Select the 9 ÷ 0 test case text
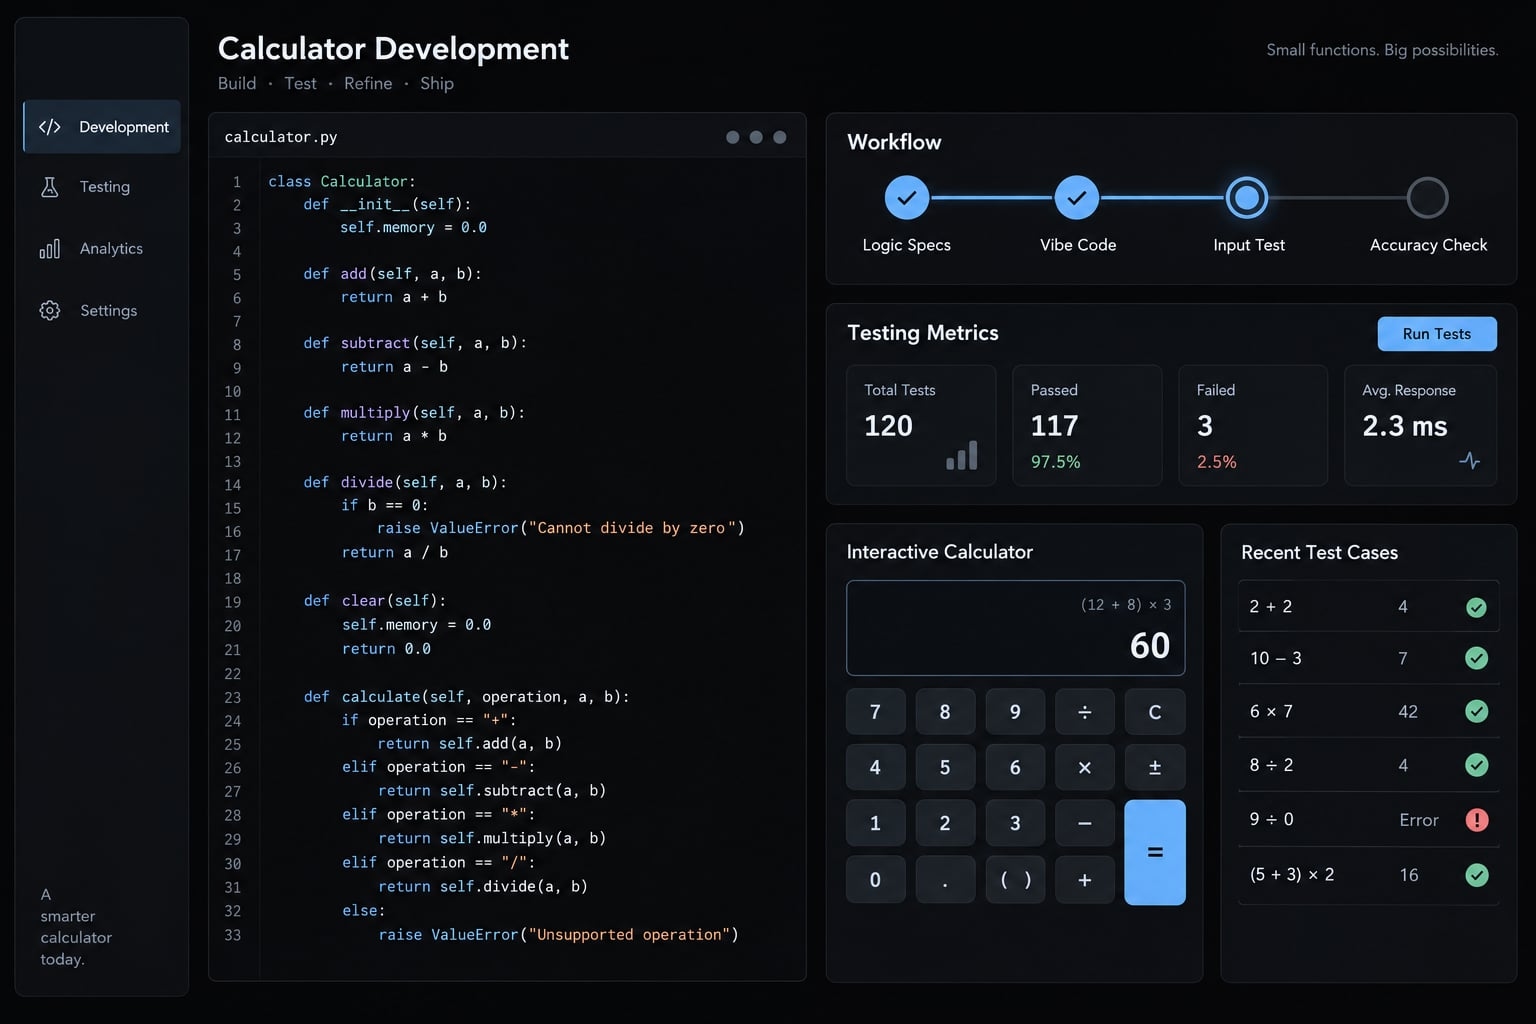Viewport: 1536px width, 1024px height. point(1271,820)
